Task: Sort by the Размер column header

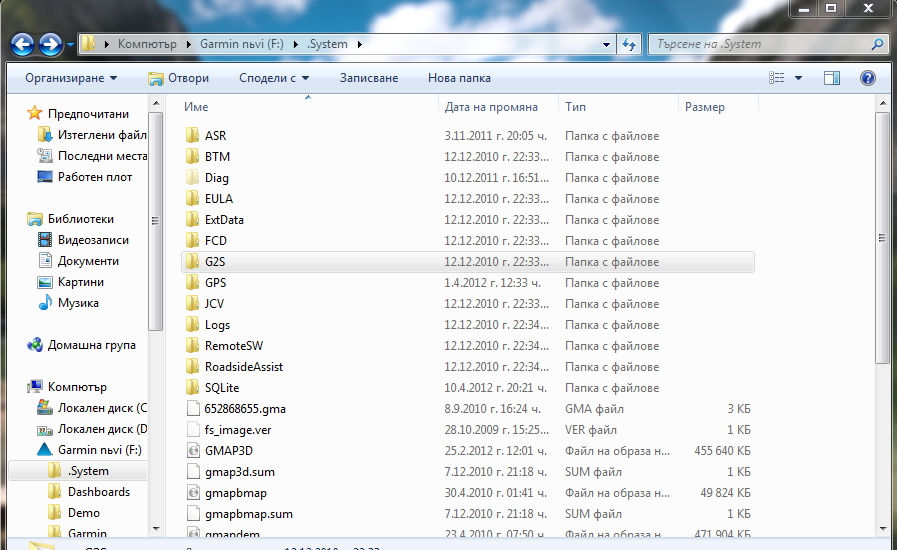Action: point(705,107)
